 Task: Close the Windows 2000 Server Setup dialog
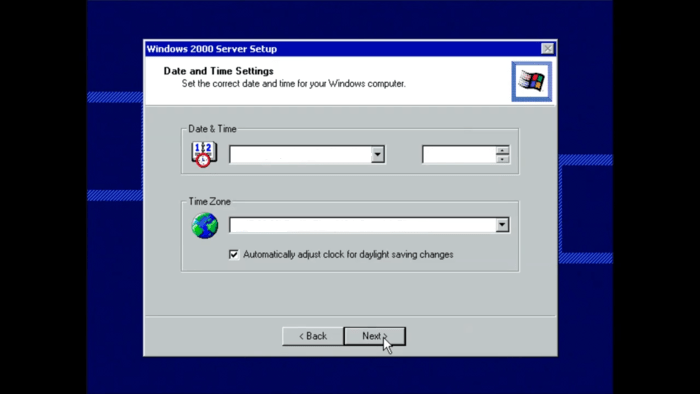coord(547,49)
